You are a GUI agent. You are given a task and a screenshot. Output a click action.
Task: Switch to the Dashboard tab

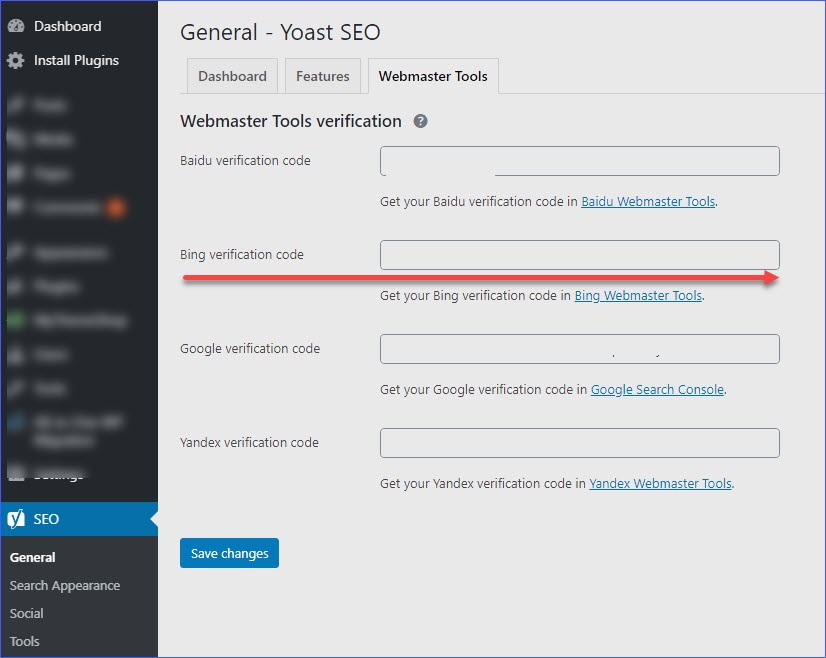(231, 75)
